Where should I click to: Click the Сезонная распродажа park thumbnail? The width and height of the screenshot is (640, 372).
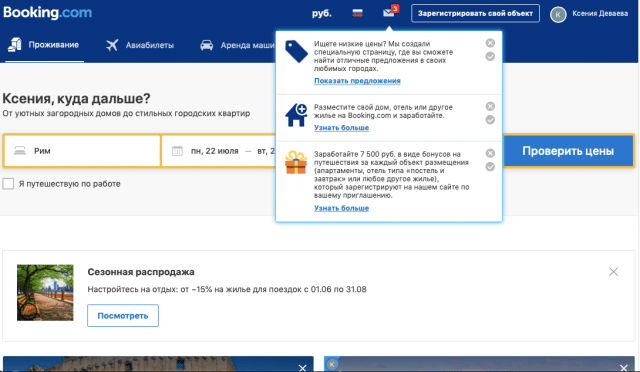[x=45, y=292]
